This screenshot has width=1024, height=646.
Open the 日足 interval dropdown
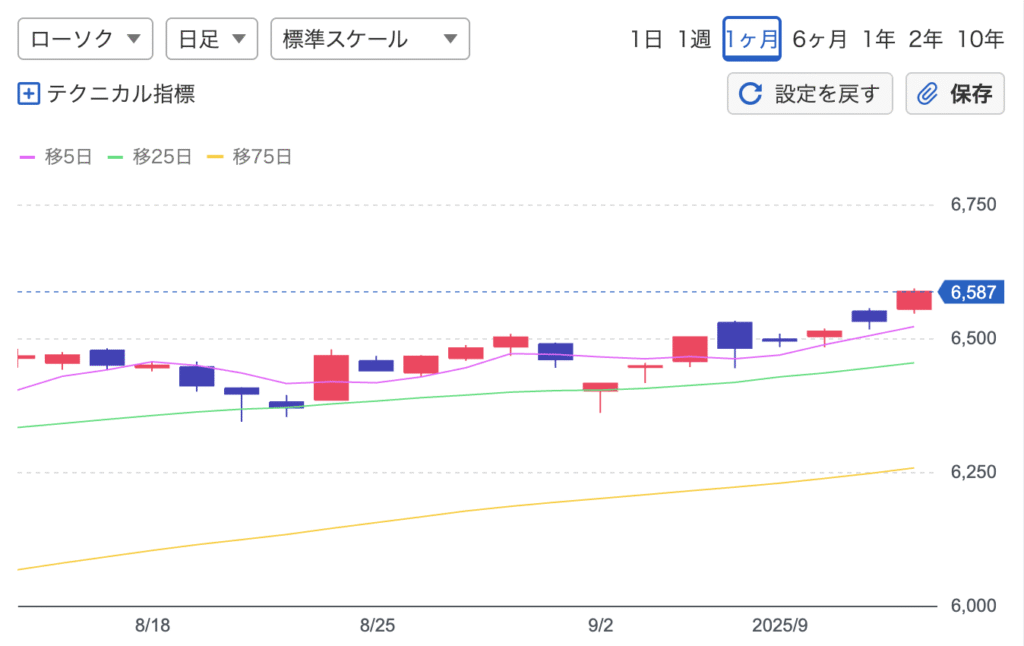pyautogui.click(x=211, y=39)
